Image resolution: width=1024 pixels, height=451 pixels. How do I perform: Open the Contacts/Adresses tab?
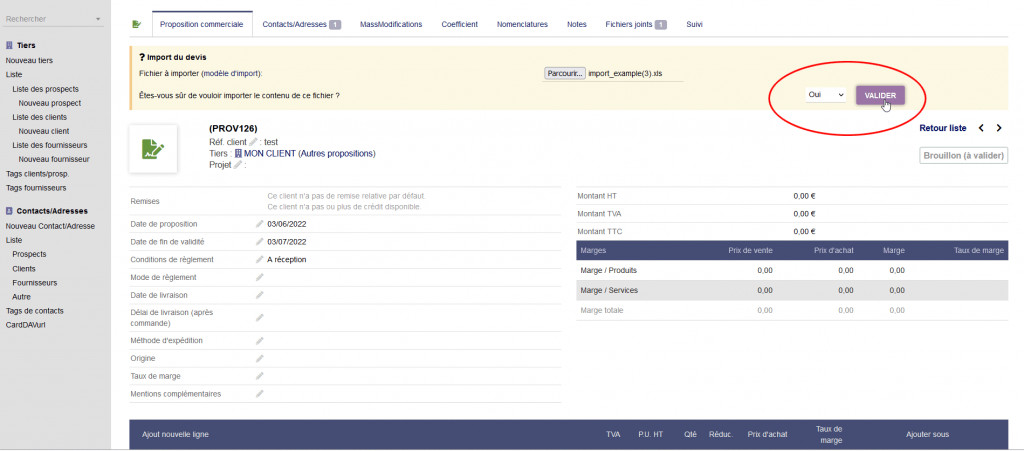pos(302,24)
